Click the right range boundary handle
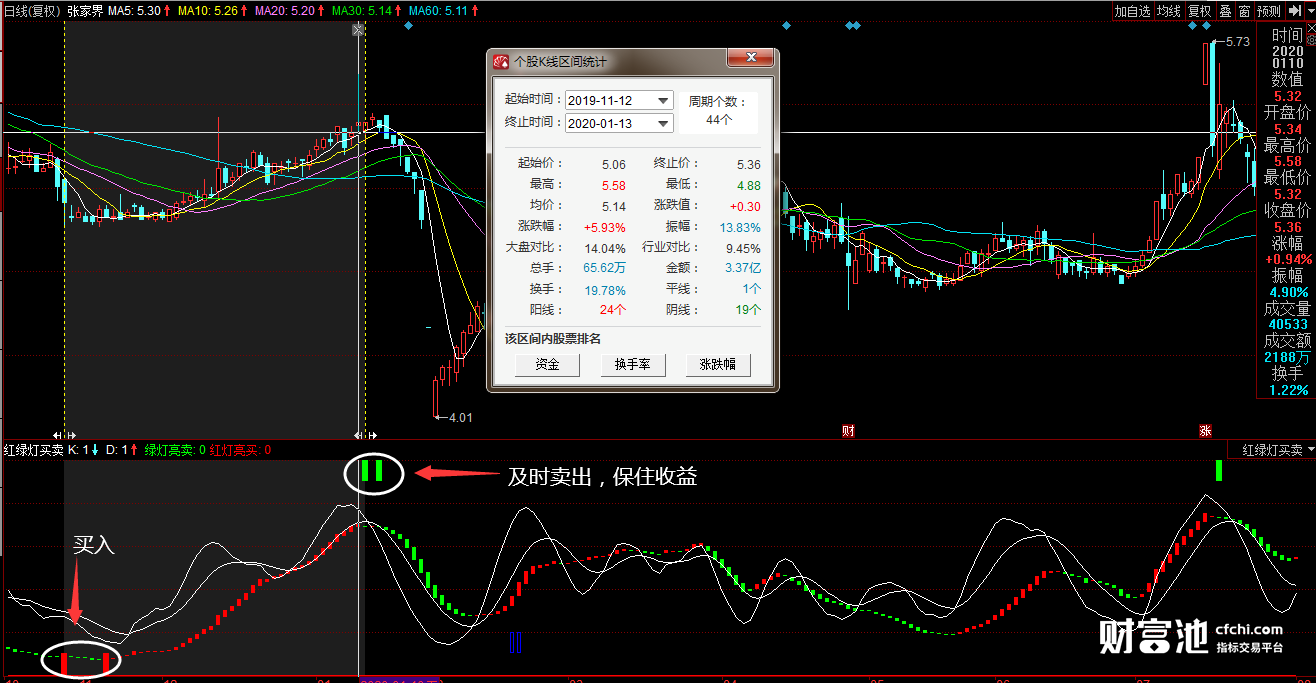Screen dimensions: 1316x683 click(365, 435)
